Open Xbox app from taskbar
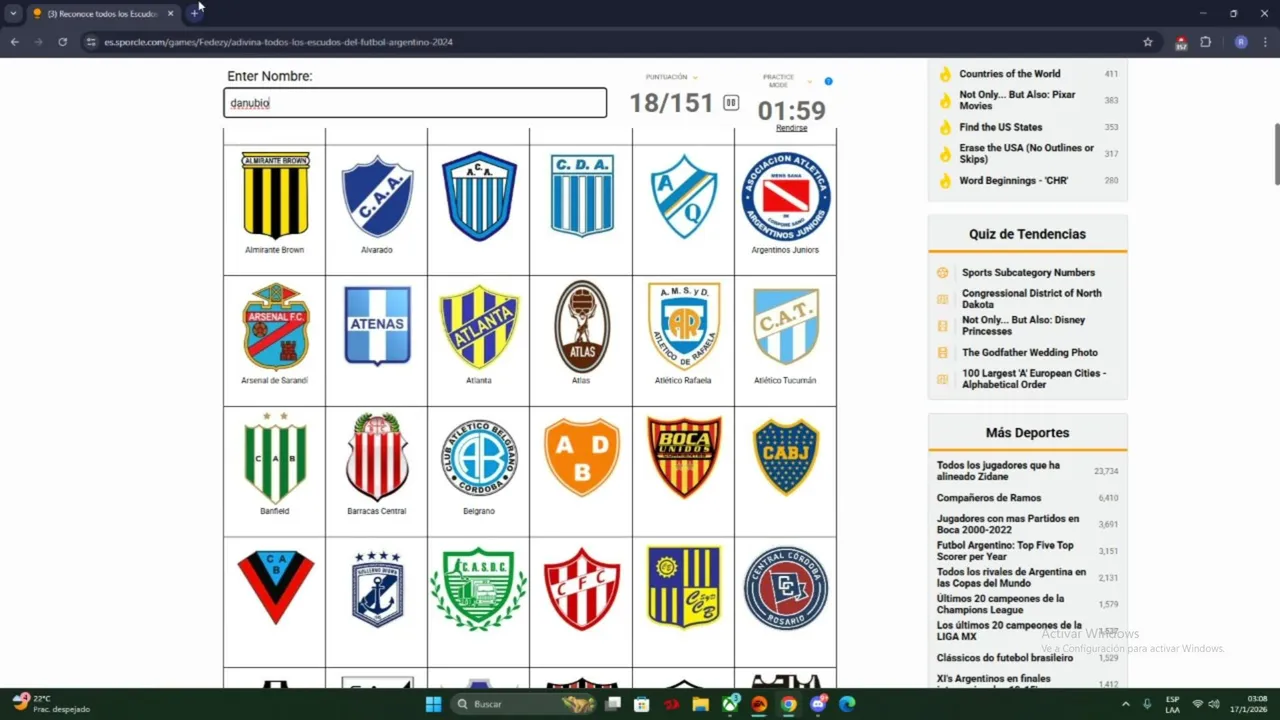The image size is (1280, 720). click(731, 704)
